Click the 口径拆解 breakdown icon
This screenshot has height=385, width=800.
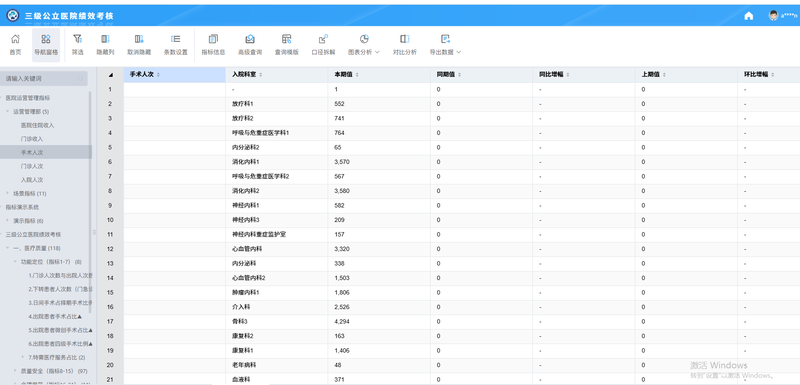(323, 45)
